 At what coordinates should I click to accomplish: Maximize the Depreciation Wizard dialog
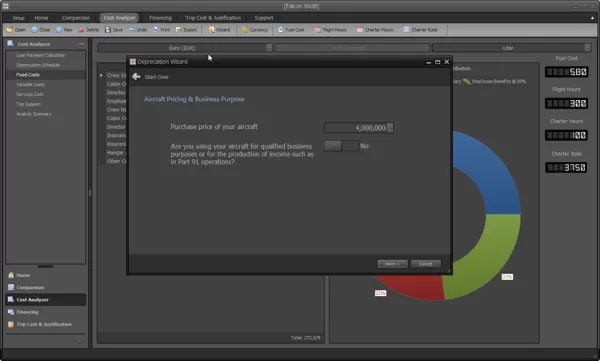(437, 62)
